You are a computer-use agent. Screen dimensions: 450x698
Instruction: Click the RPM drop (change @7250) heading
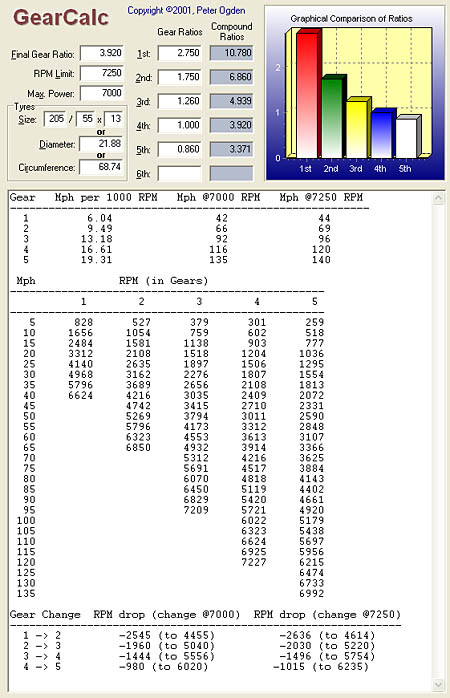pos(327,615)
